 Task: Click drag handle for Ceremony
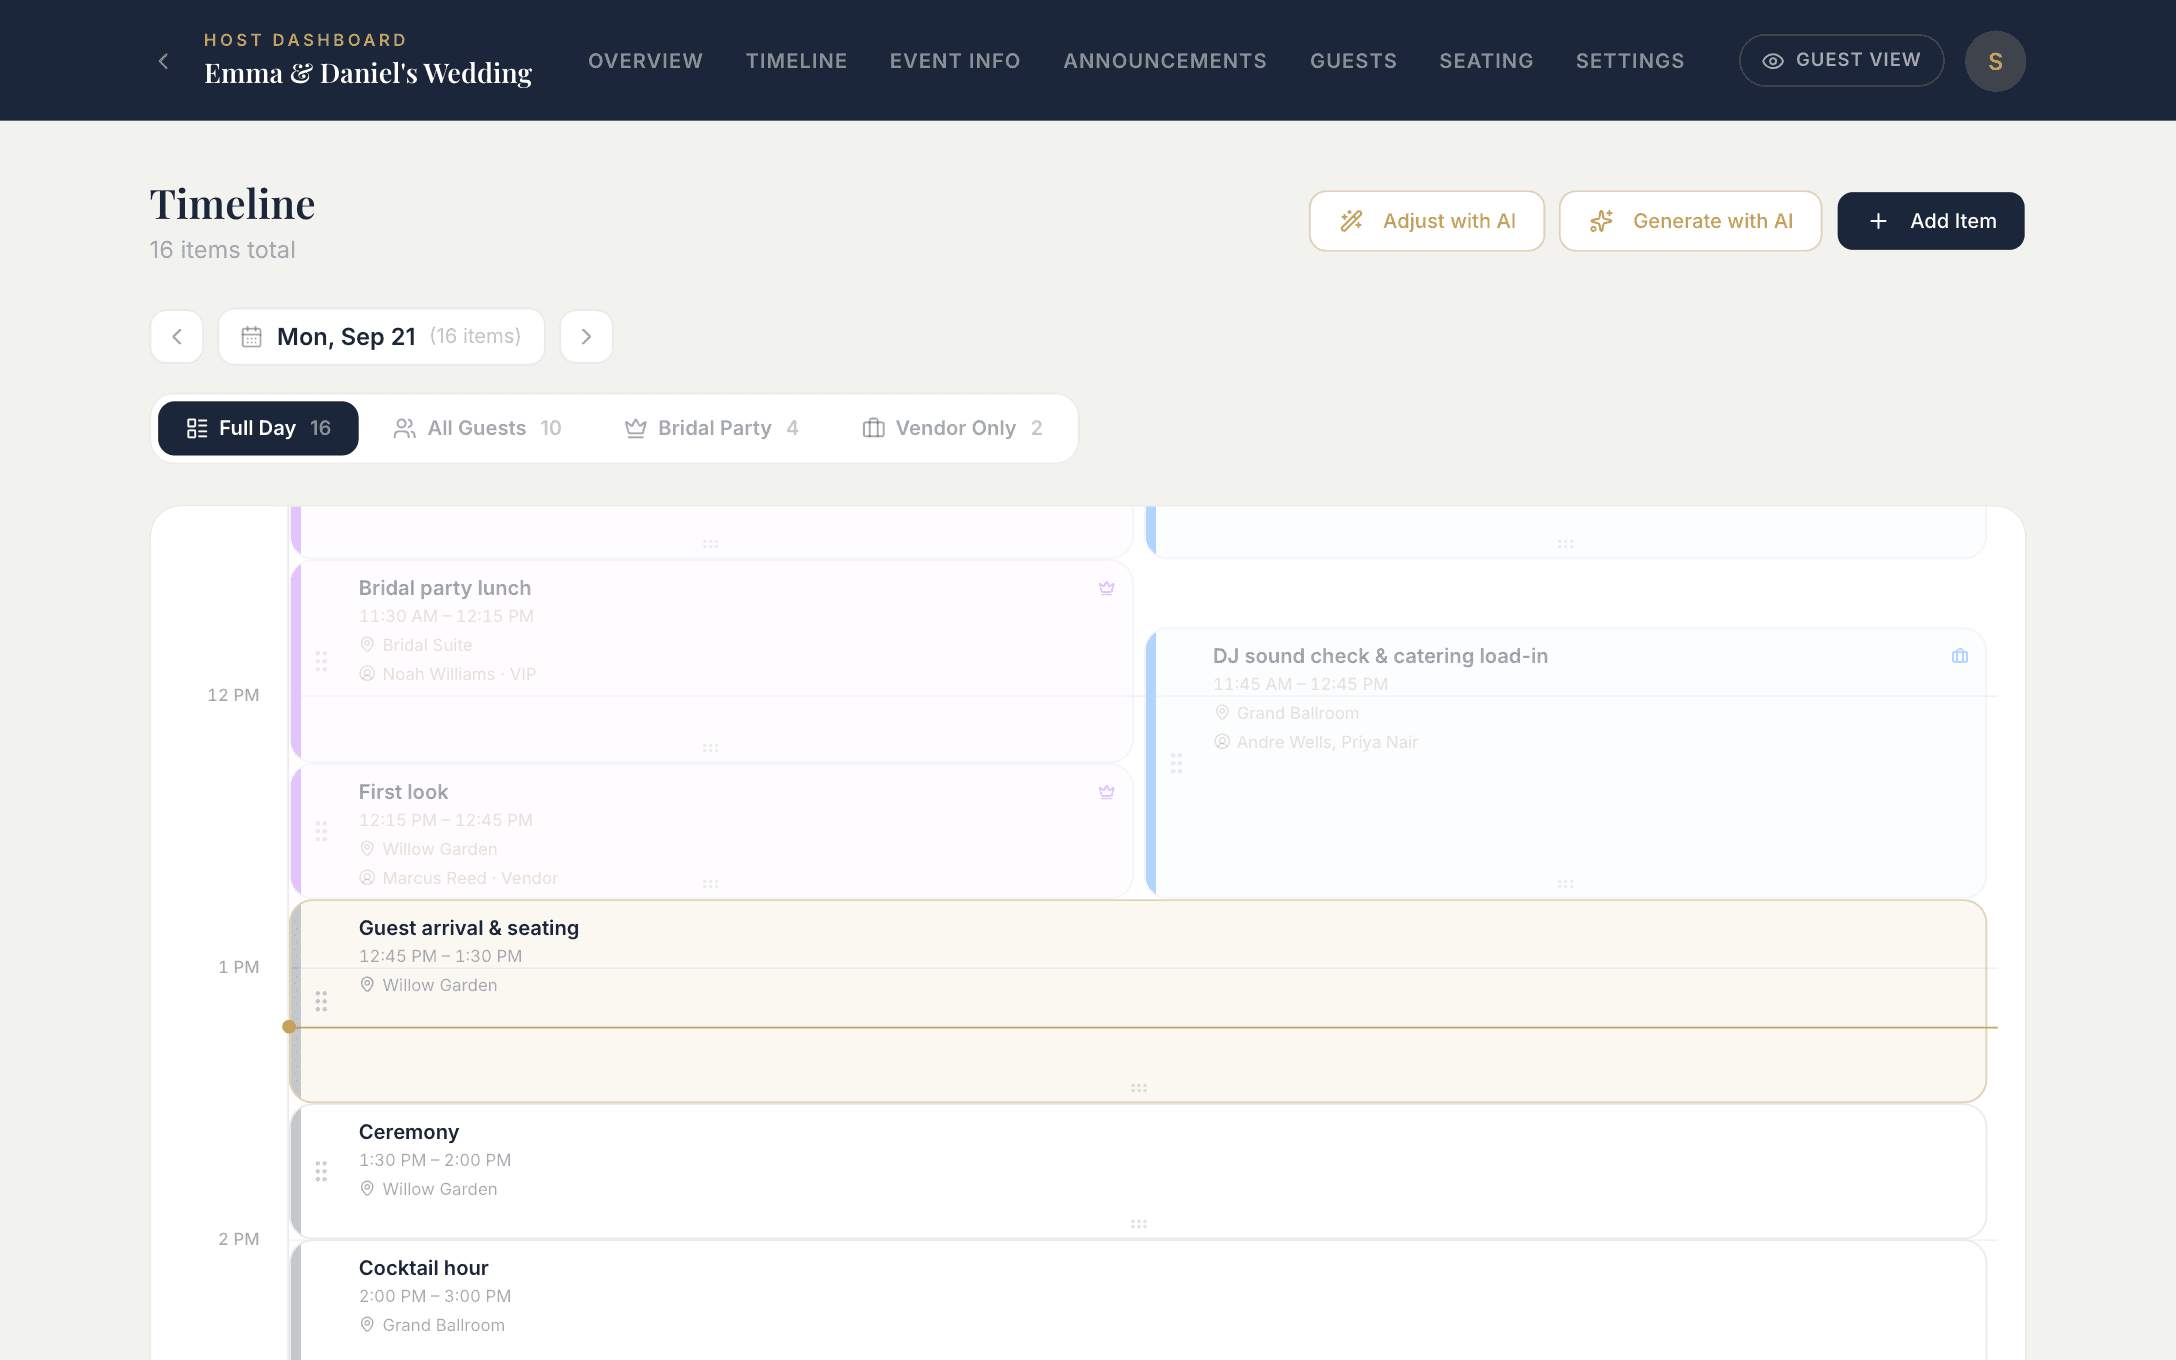point(321,1171)
